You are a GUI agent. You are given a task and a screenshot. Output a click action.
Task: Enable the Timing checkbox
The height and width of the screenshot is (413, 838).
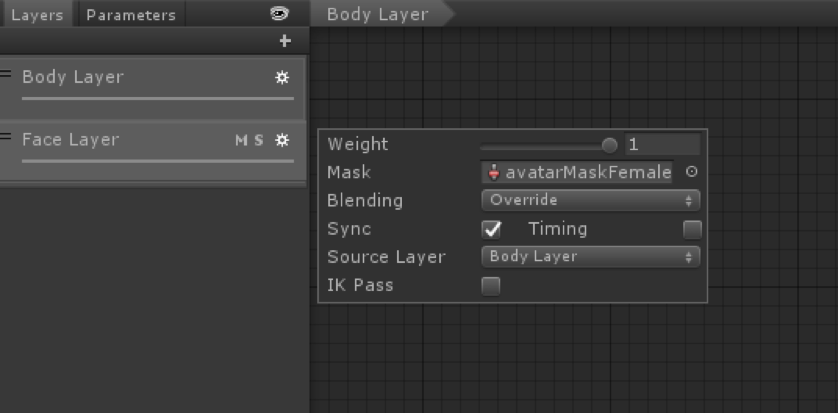pyautogui.click(x=692, y=229)
